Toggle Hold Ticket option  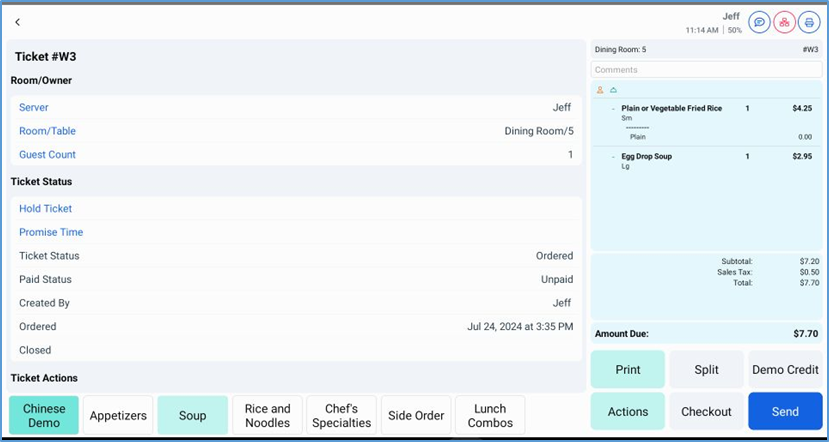(x=296, y=209)
